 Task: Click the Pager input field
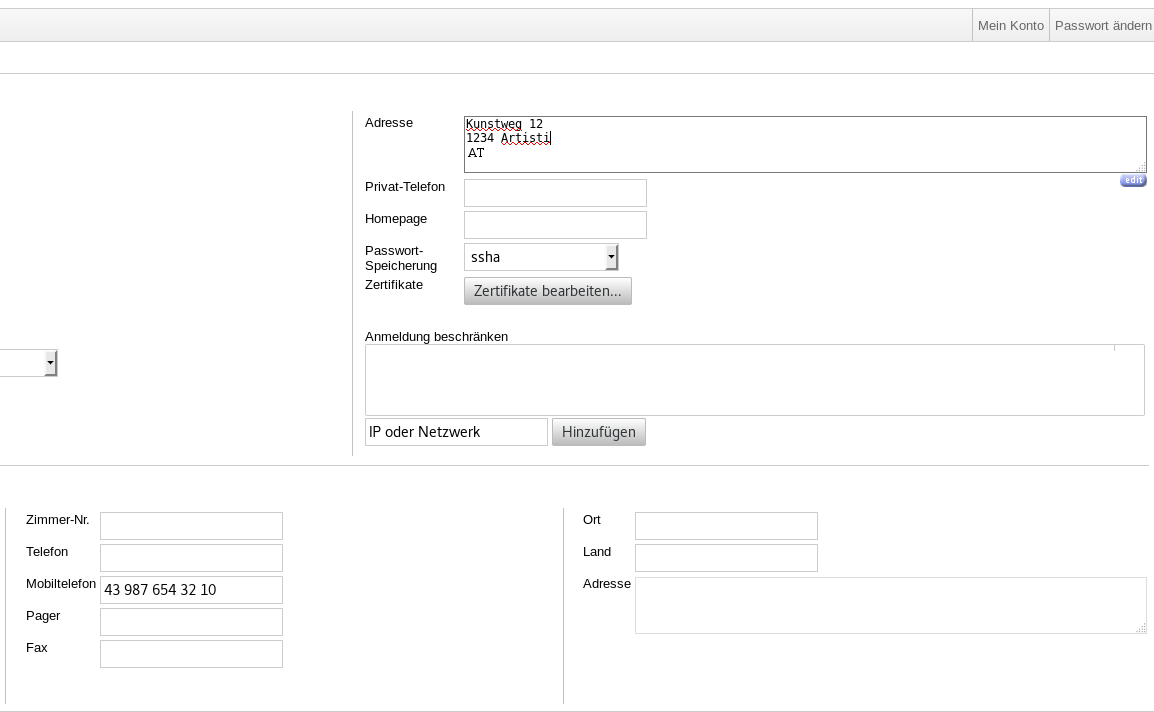(x=191, y=622)
